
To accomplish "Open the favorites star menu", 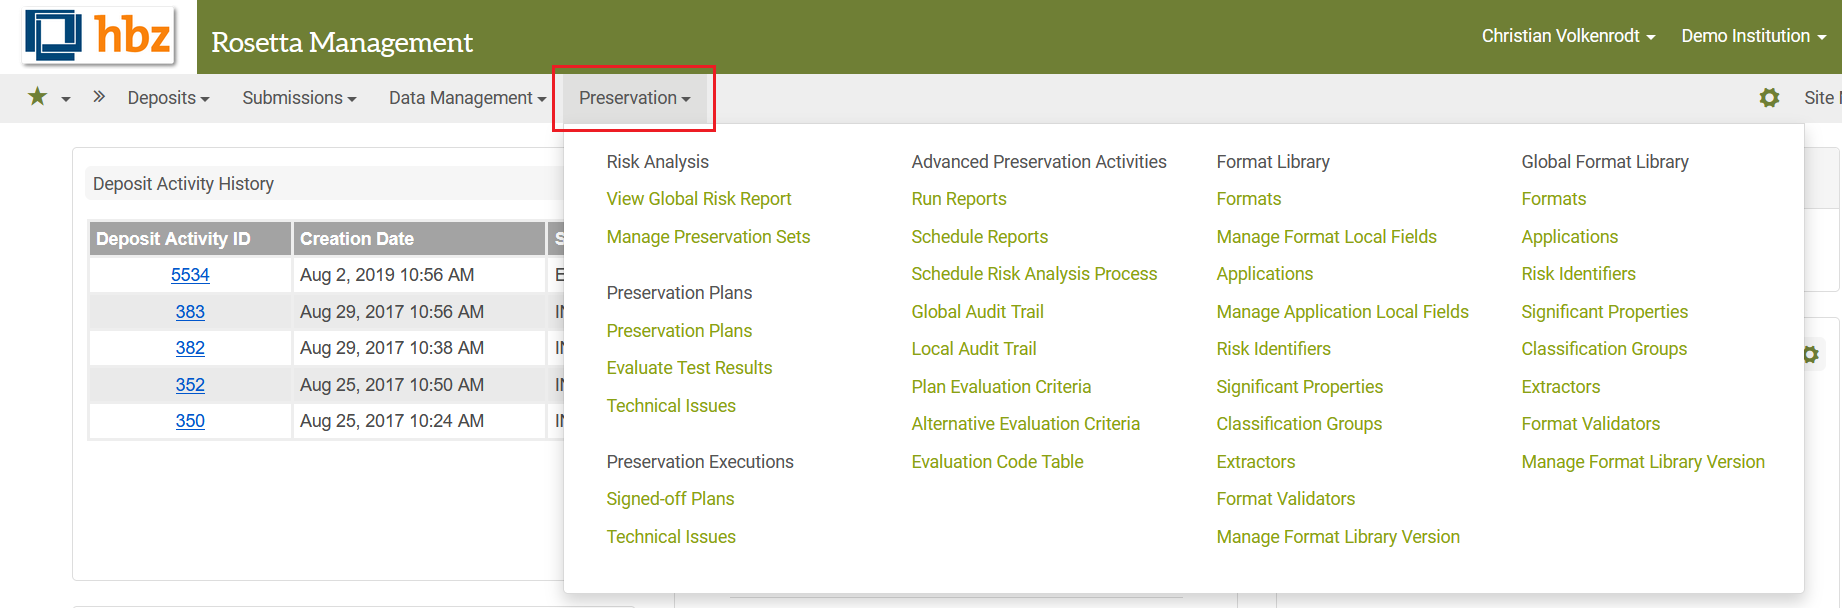I will point(38,97).
